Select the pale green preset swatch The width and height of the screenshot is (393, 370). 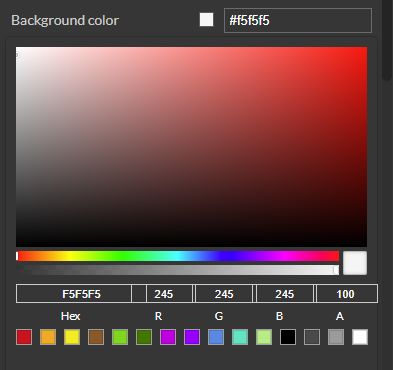pyautogui.click(x=264, y=337)
